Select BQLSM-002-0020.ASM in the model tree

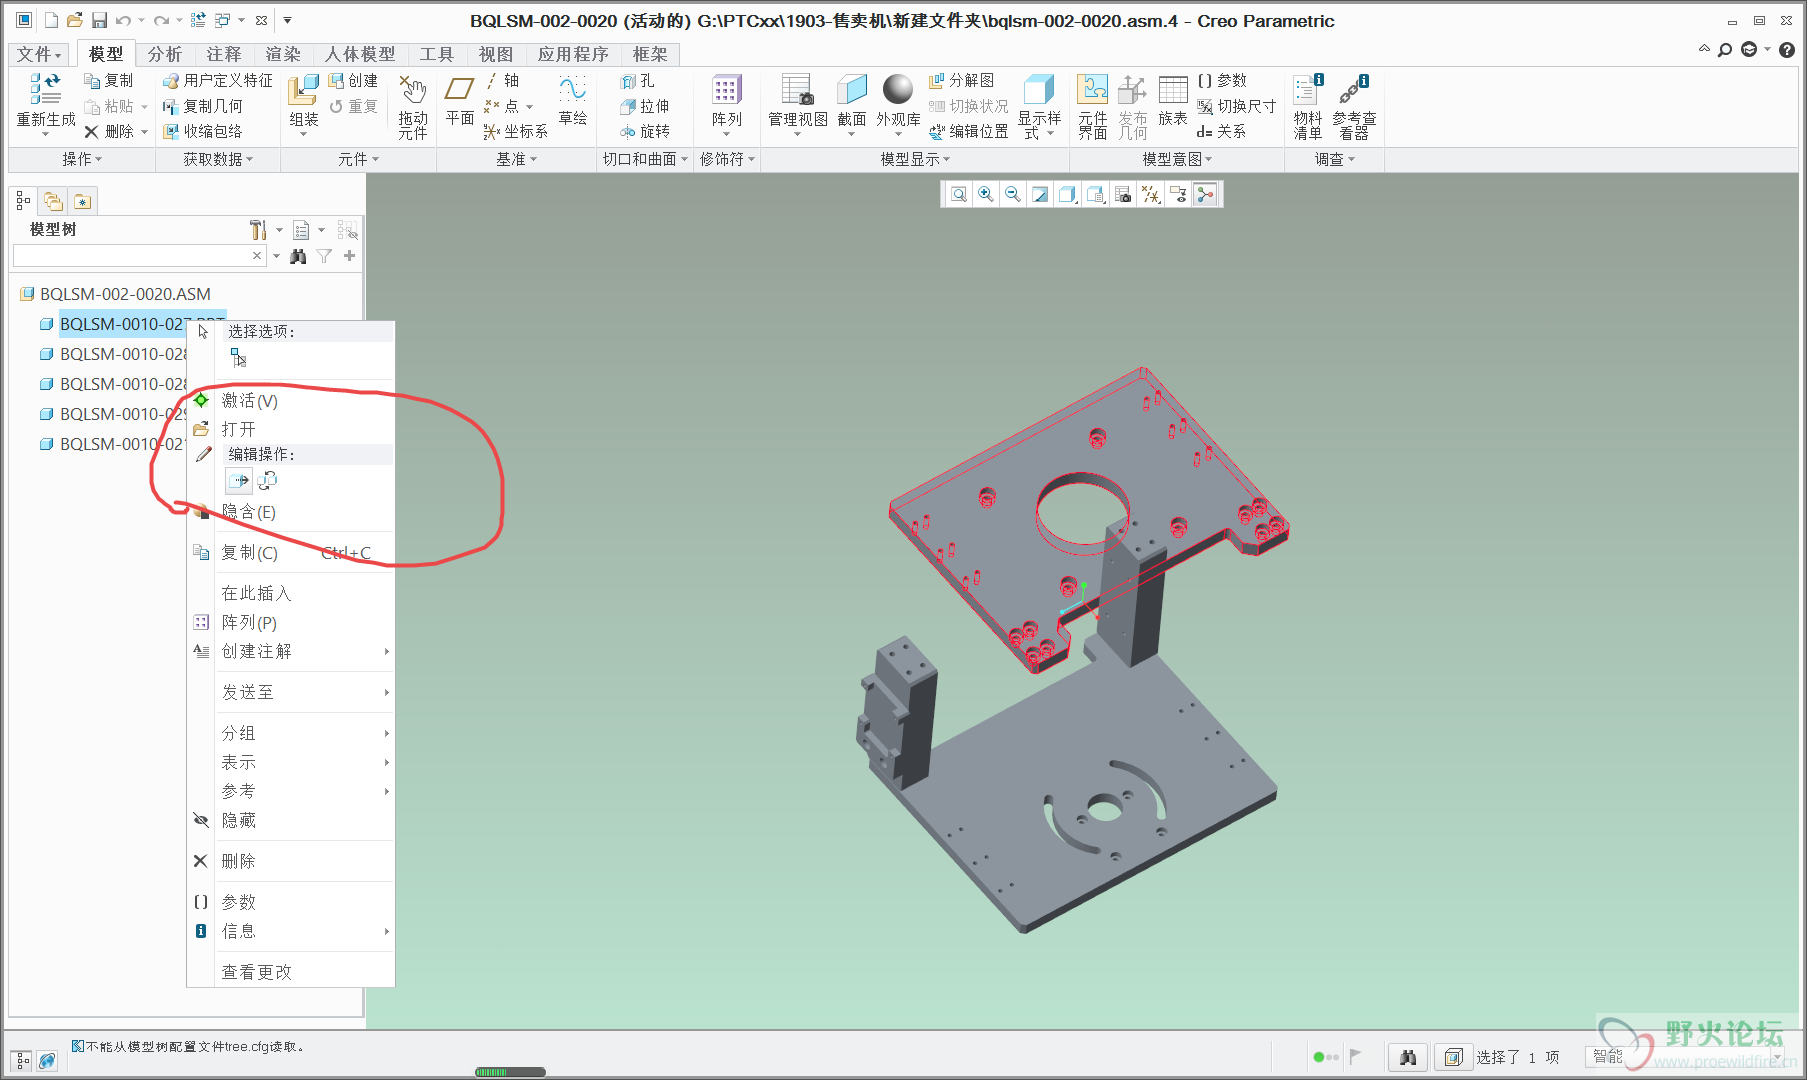(126, 294)
